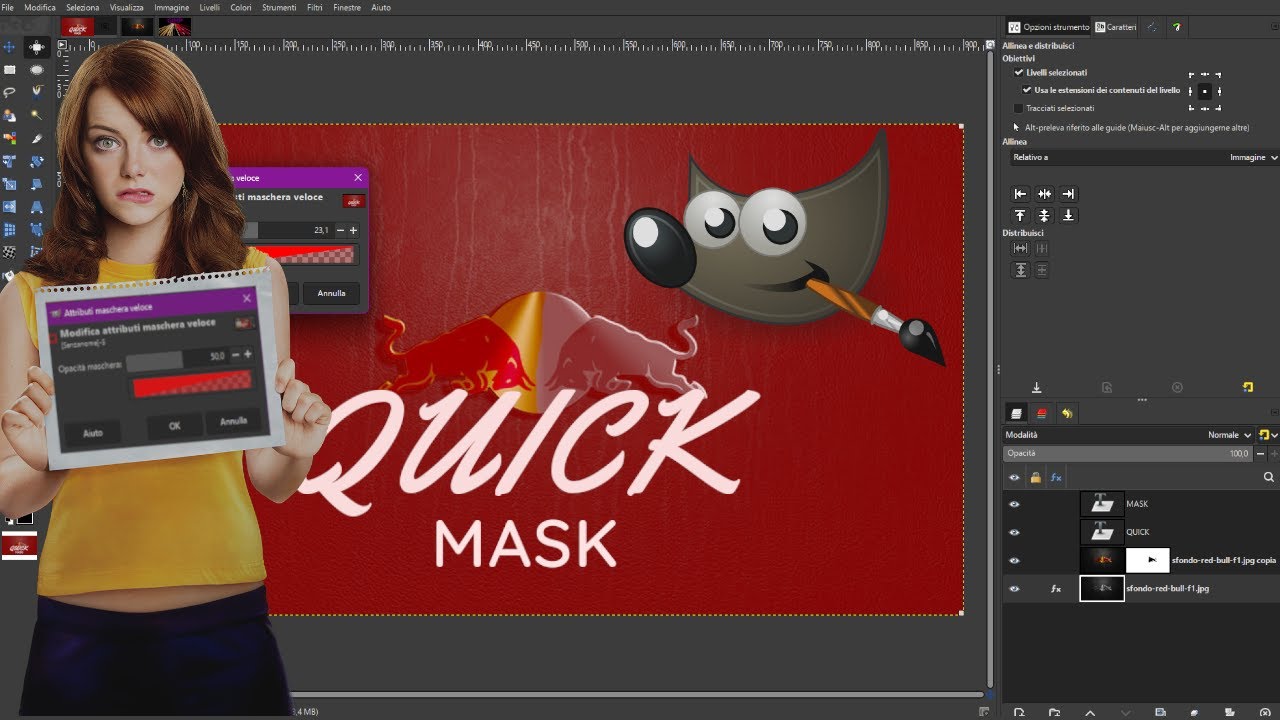Select the Flip tool

[10, 207]
